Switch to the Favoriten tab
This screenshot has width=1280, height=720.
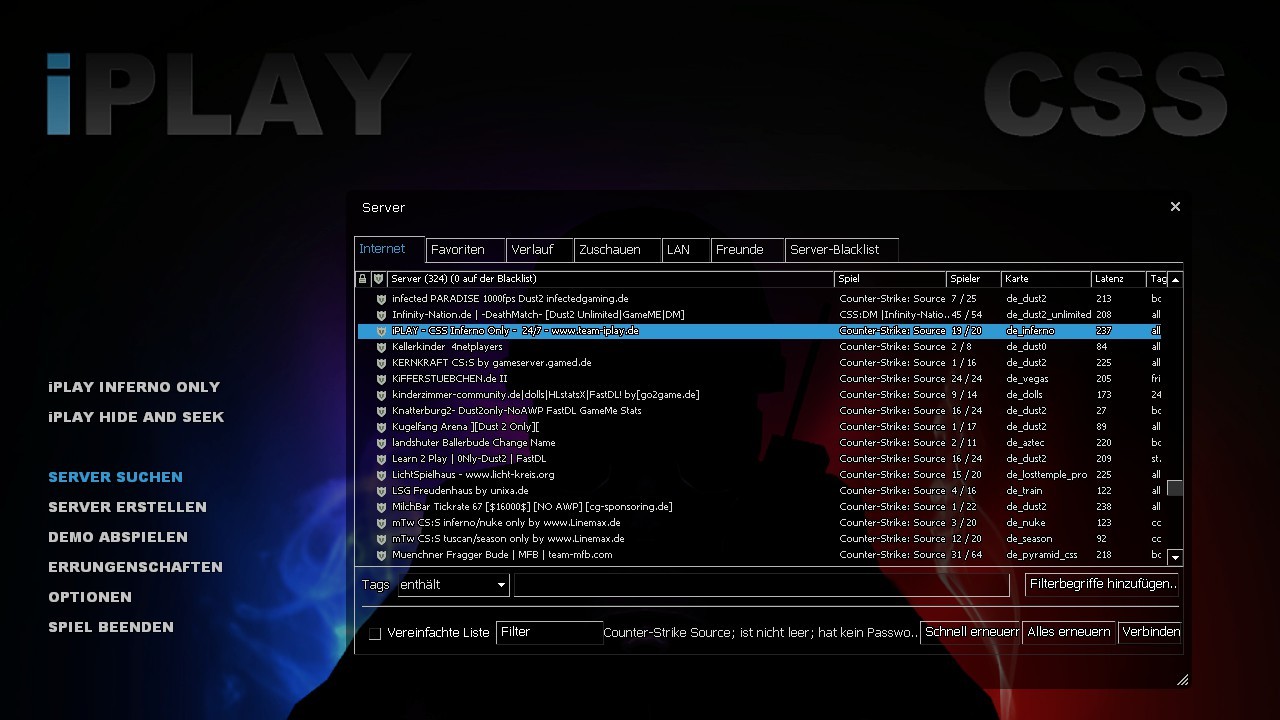(x=466, y=250)
